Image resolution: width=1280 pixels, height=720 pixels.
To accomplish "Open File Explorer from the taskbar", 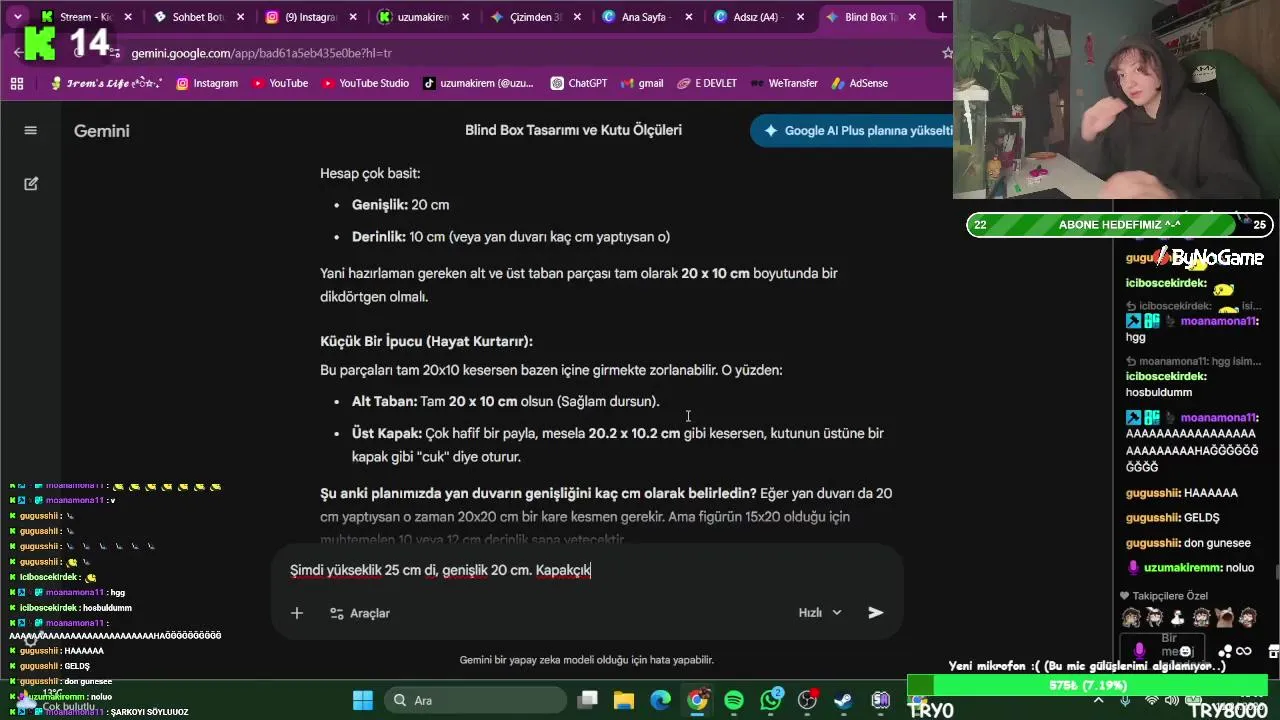I will (624, 700).
